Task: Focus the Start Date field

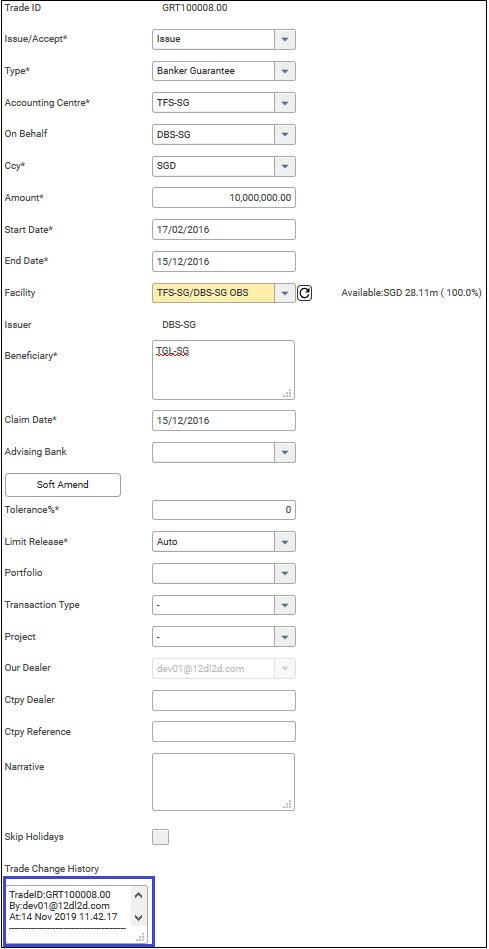Action: coord(224,230)
